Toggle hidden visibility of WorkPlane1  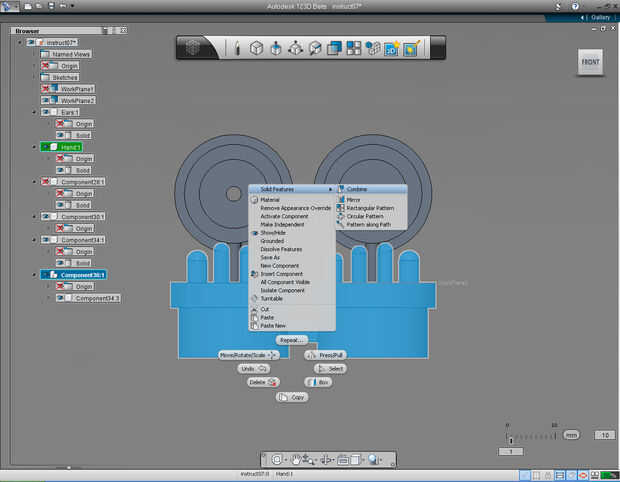[45, 89]
